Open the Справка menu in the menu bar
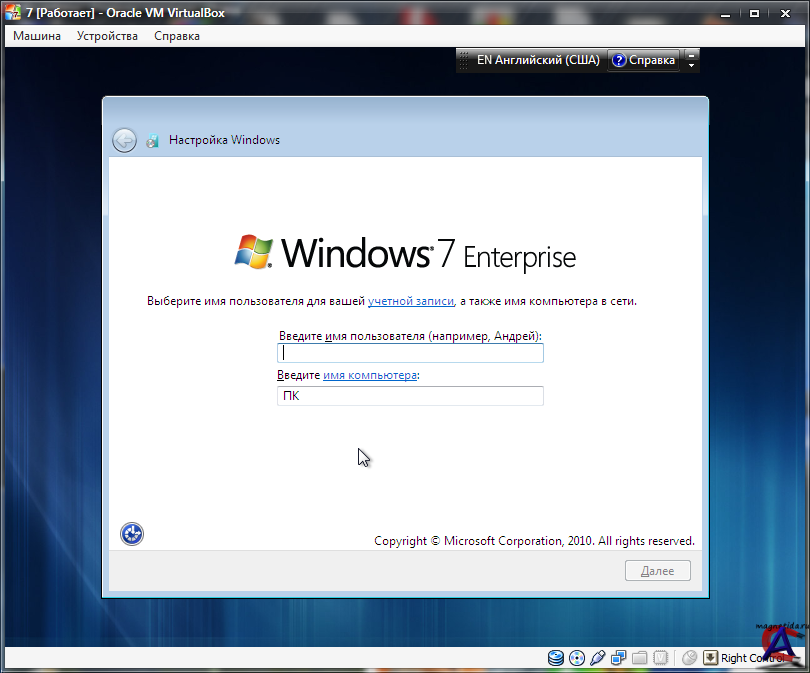Viewport: 810px width, 673px height. [x=177, y=36]
